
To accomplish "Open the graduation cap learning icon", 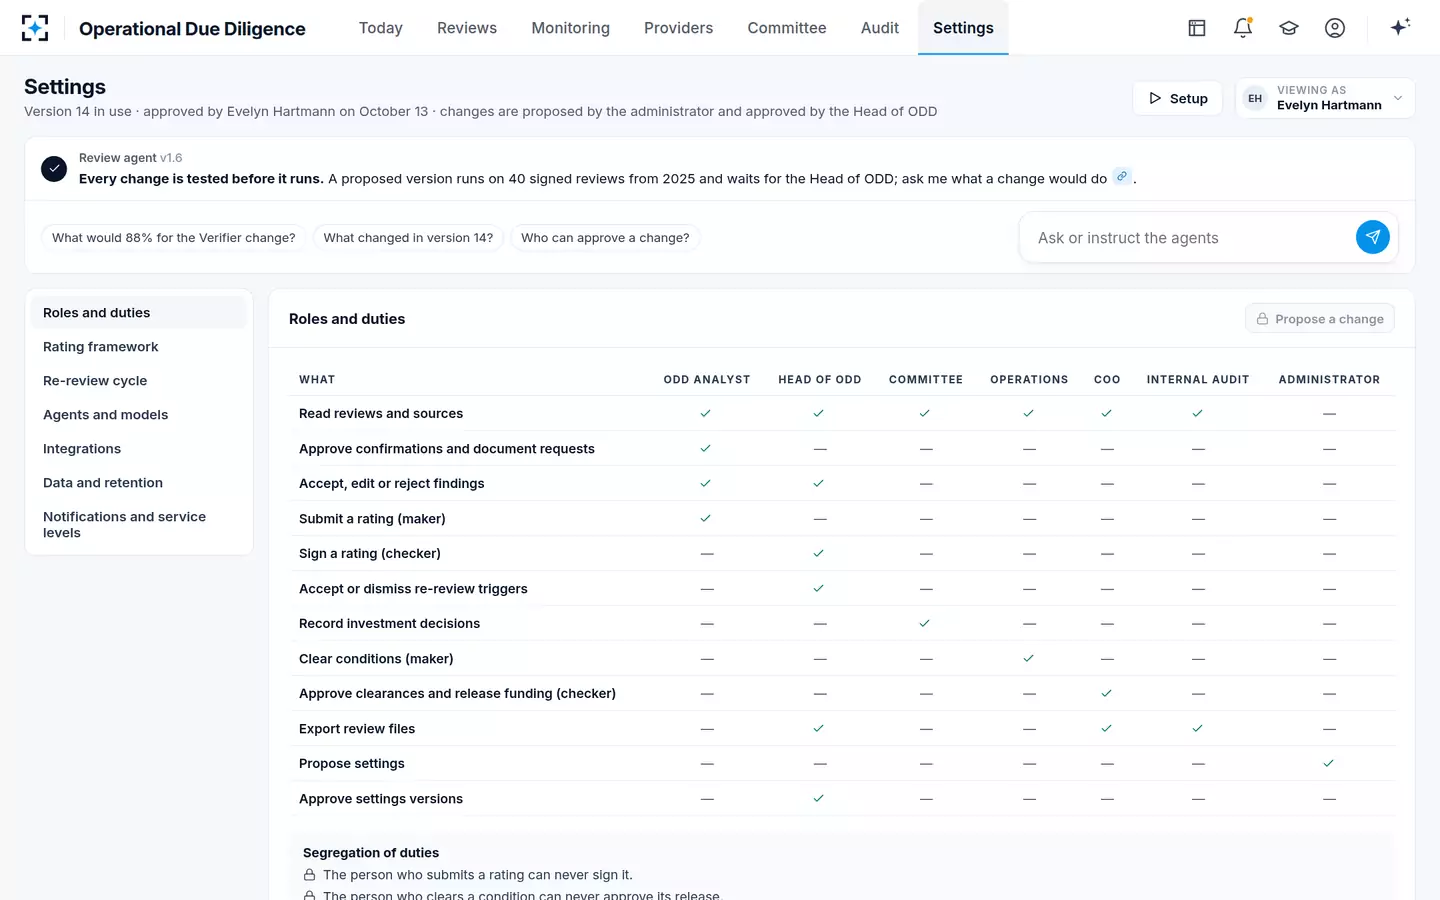I will (1289, 28).
